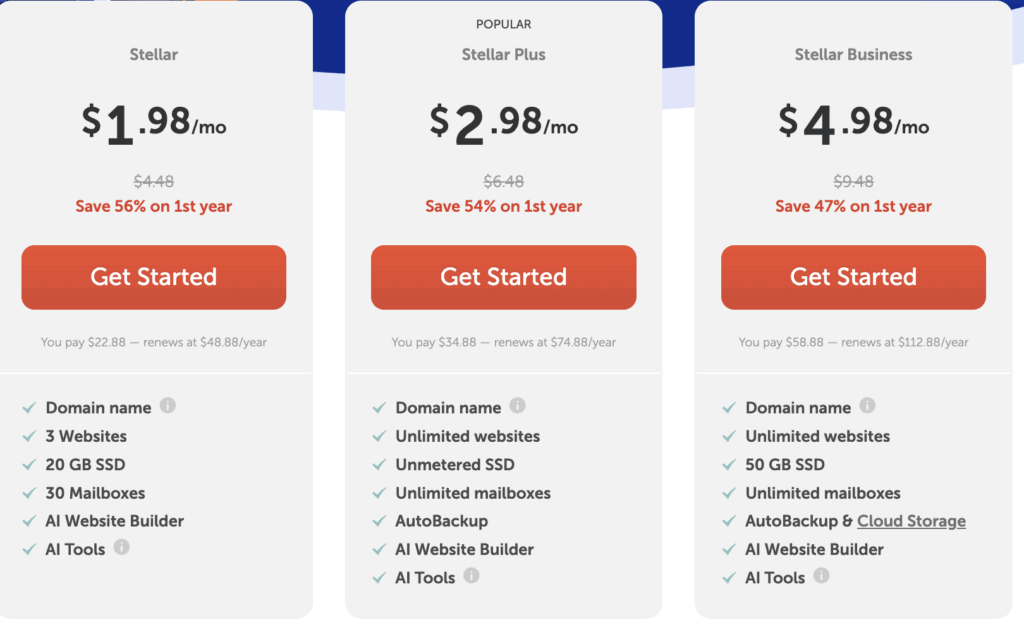The width and height of the screenshot is (1024, 627).
Task: Click the checkmark next to 3 Websites
Action: pos(29,437)
